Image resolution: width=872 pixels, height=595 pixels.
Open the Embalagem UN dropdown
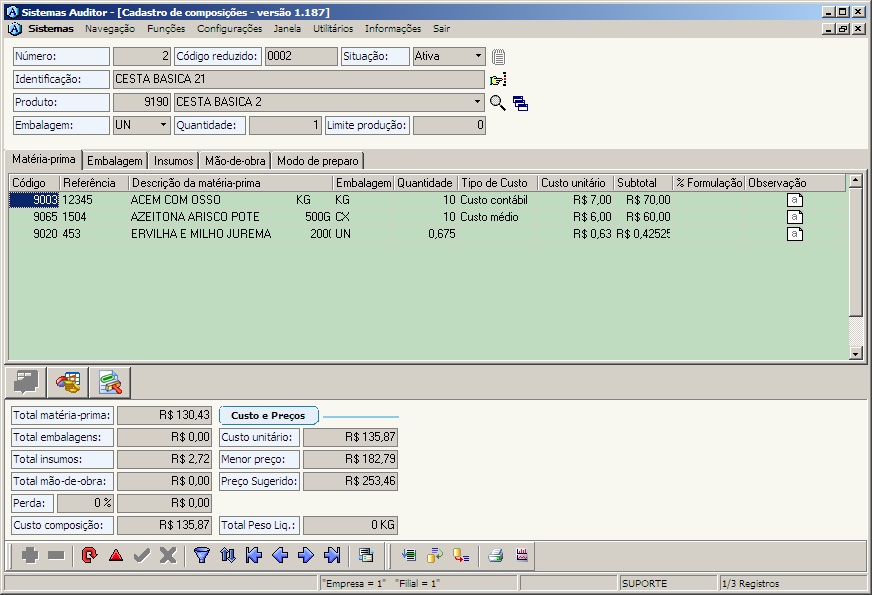tap(164, 126)
